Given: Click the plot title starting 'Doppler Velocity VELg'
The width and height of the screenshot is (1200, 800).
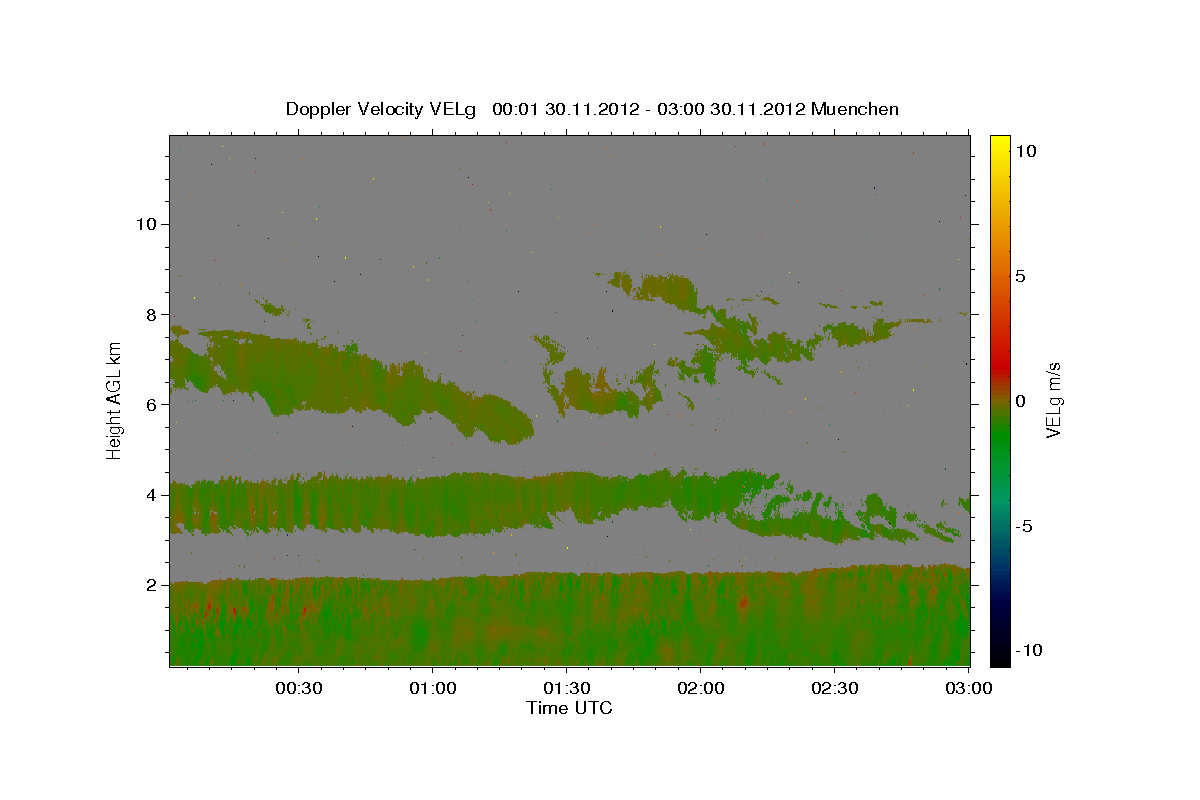Looking at the screenshot, I should tap(592, 109).
